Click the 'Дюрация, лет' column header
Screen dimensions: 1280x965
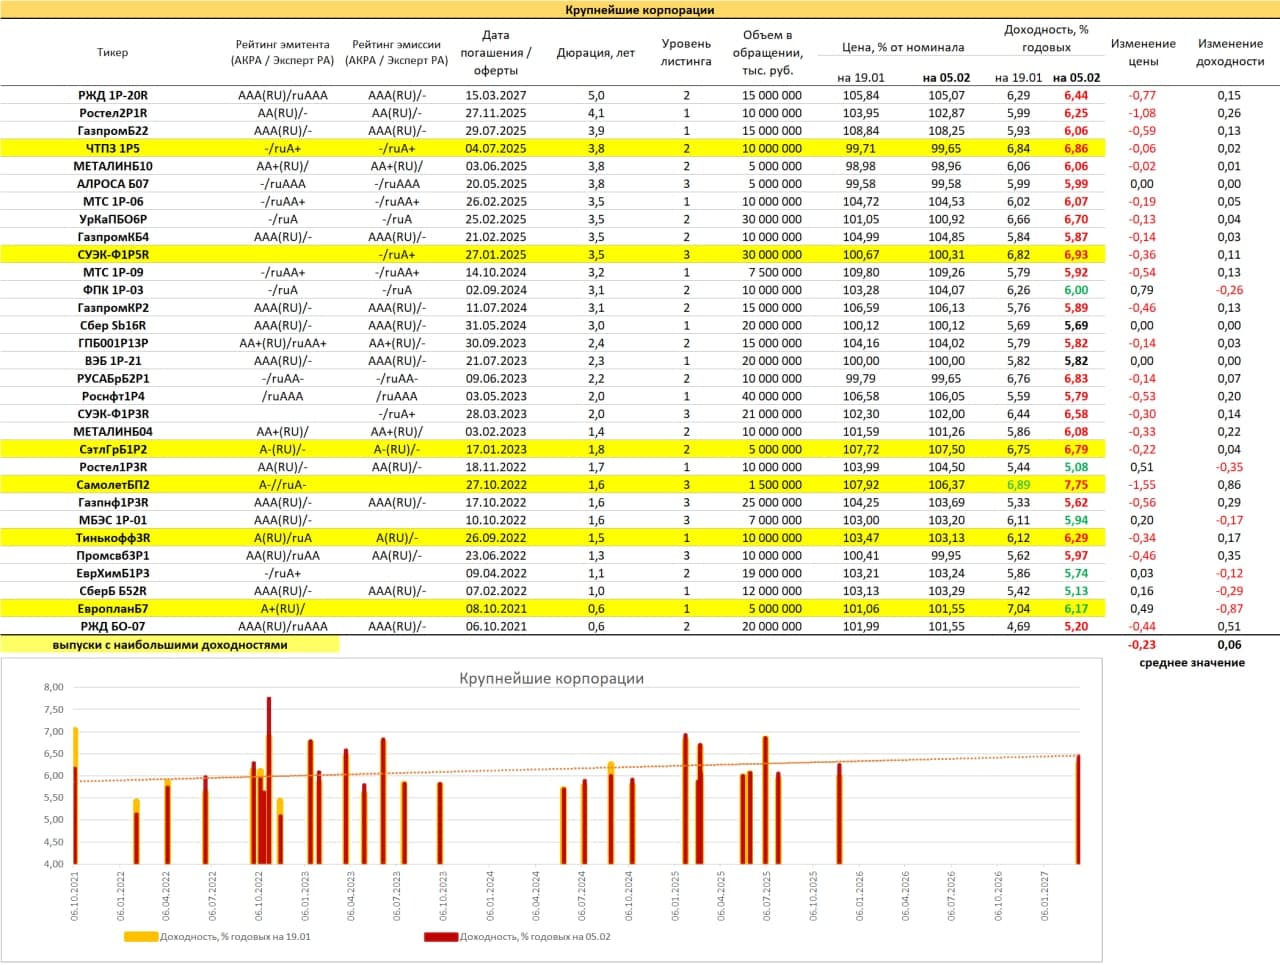pos(595,53)
